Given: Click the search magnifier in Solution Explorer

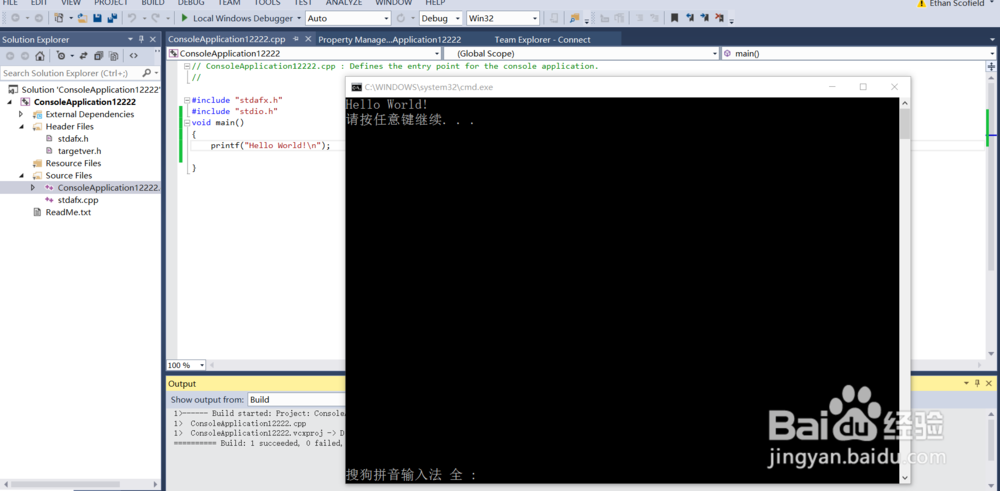Looking at the screenshot, I should click(147, 73).
